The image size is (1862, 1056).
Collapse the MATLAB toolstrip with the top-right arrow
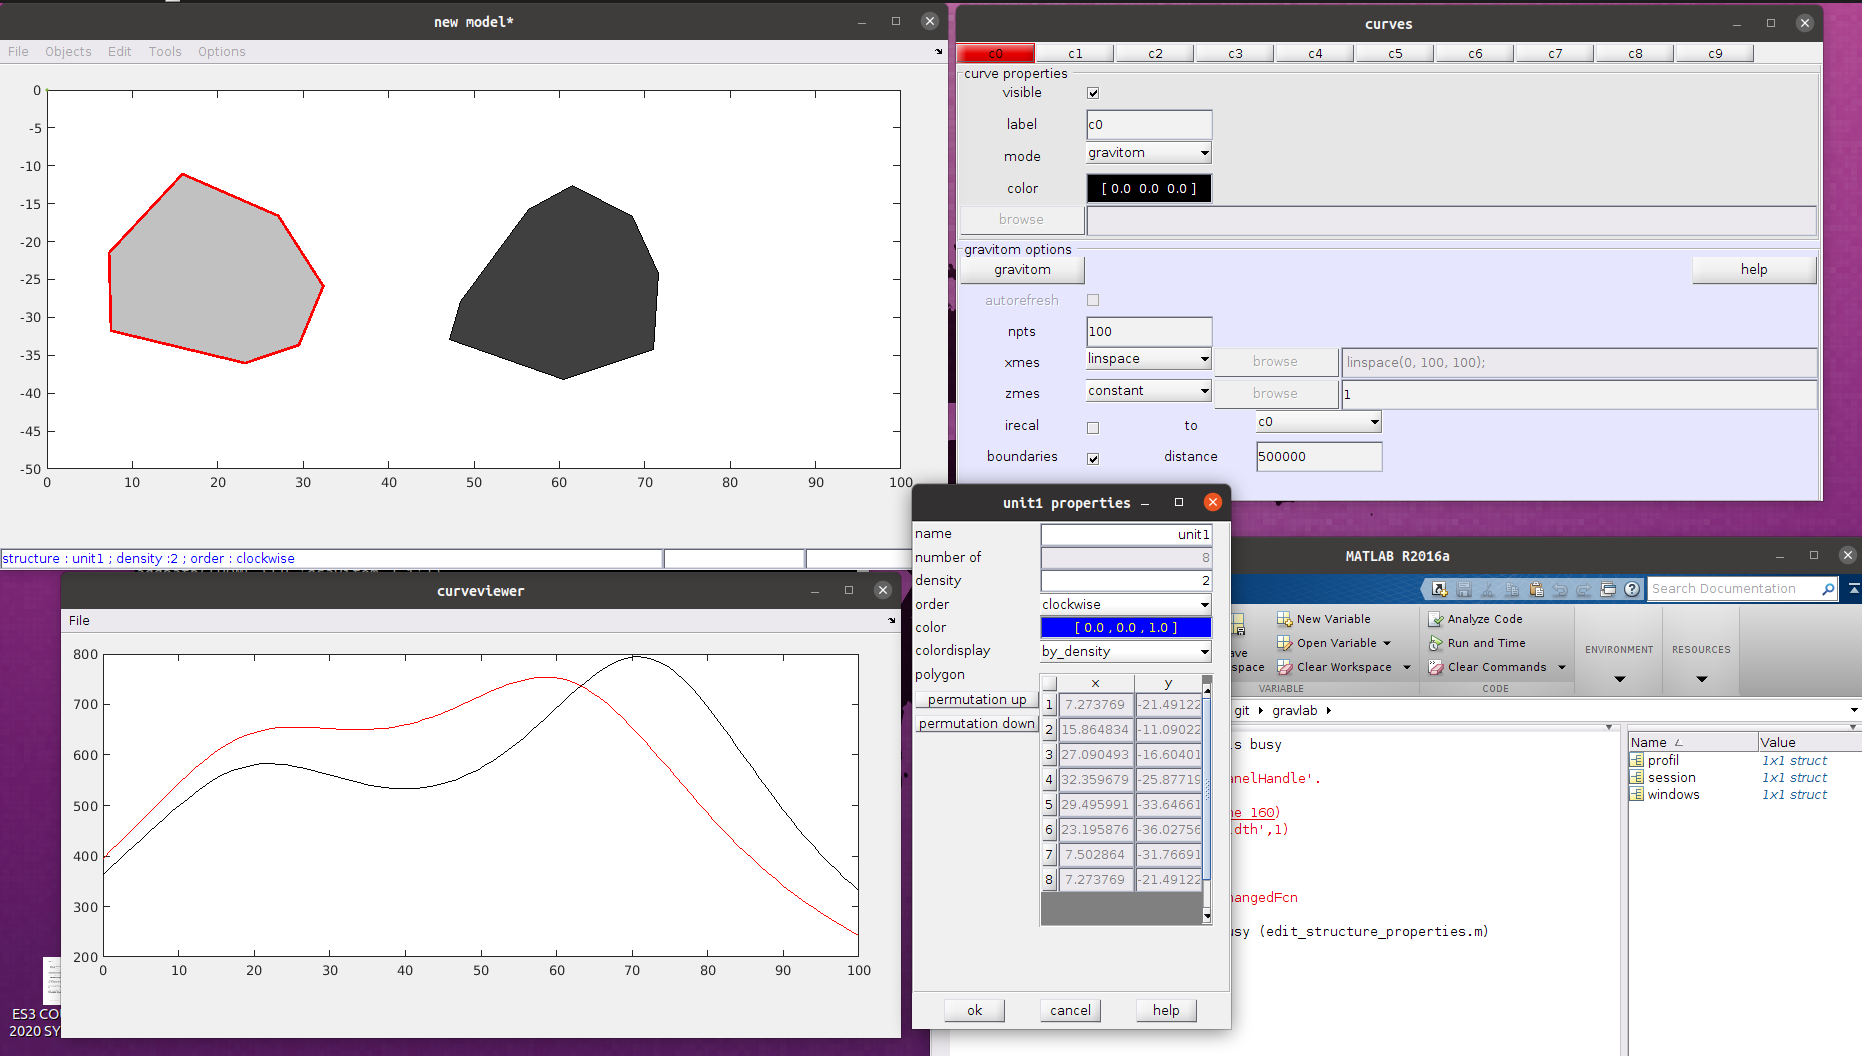click(1854, 589)
